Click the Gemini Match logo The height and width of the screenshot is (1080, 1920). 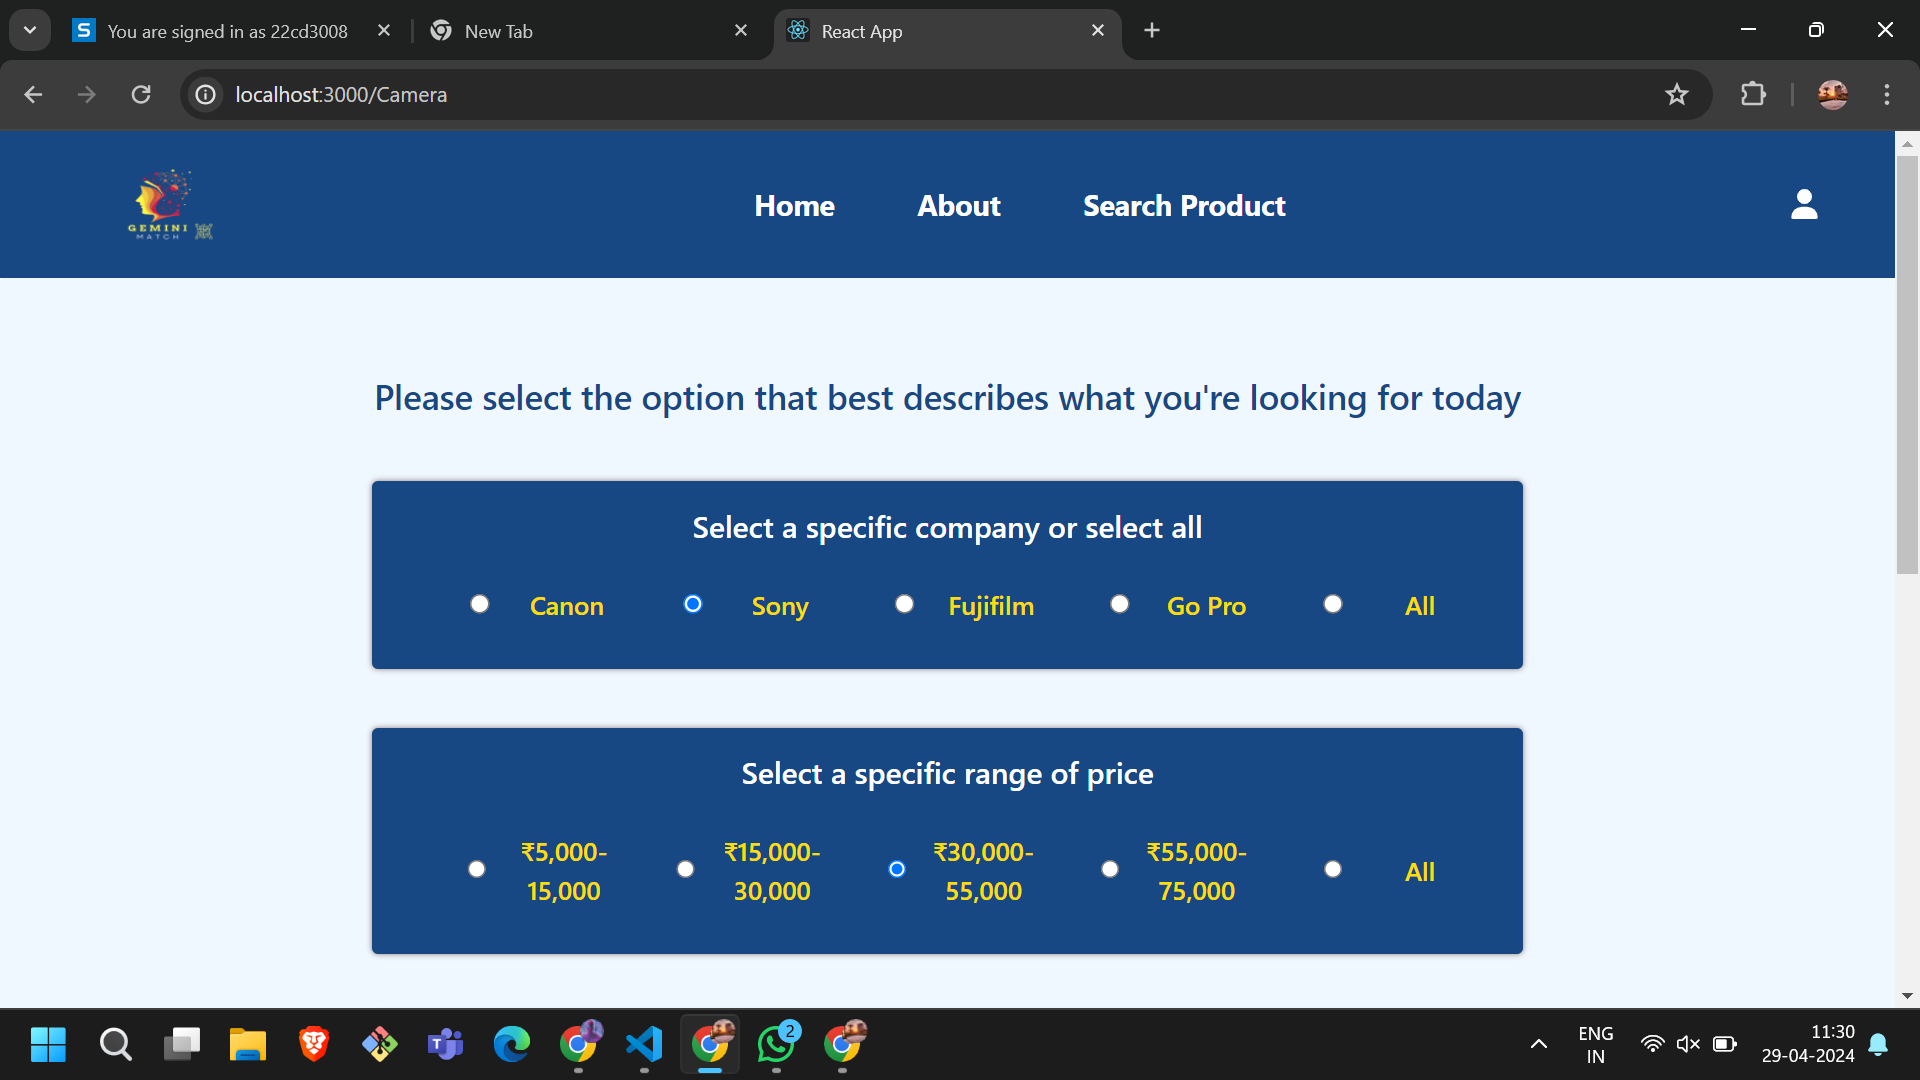click(170, 205)
